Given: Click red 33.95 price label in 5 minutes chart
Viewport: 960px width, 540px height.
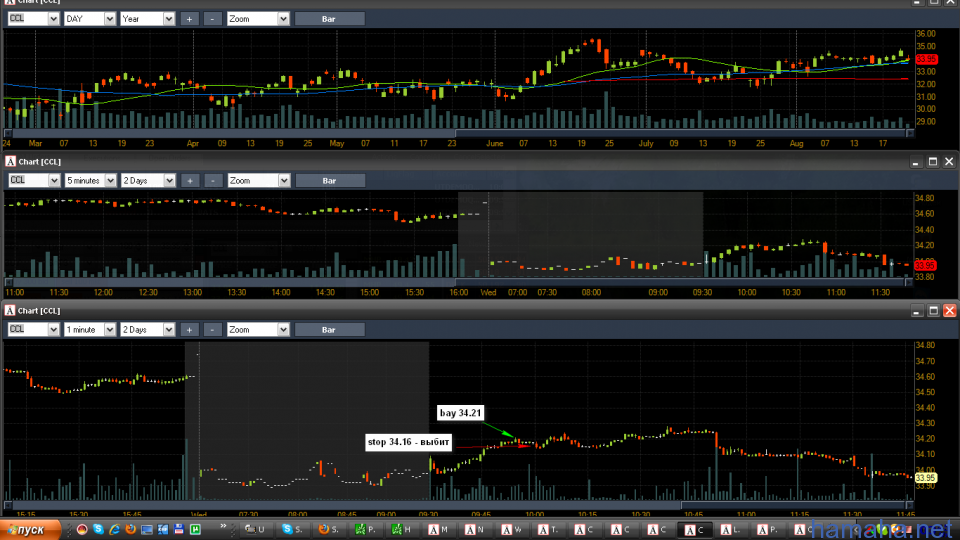Looking at the screenshot, I should 925,265.
